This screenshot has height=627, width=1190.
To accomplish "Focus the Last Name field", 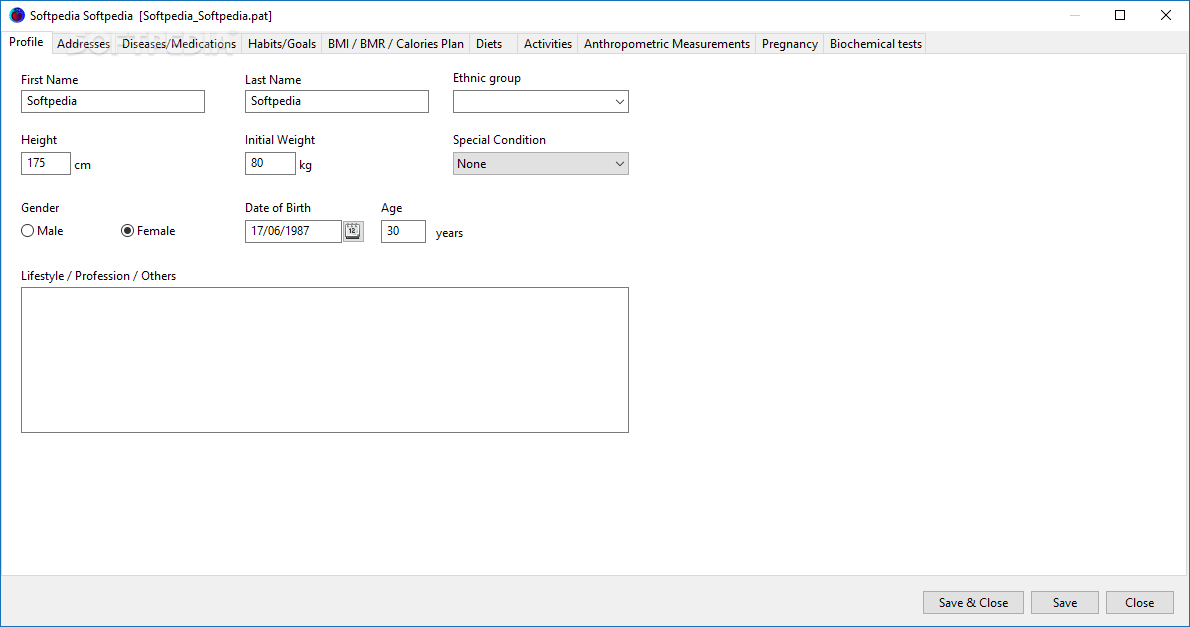I will point(337,102).
